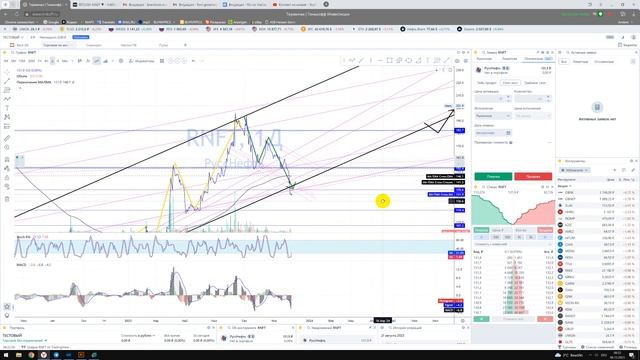Click the undo arrow on chart toolbar
The image size is (640, 360).
pos(193,61)
